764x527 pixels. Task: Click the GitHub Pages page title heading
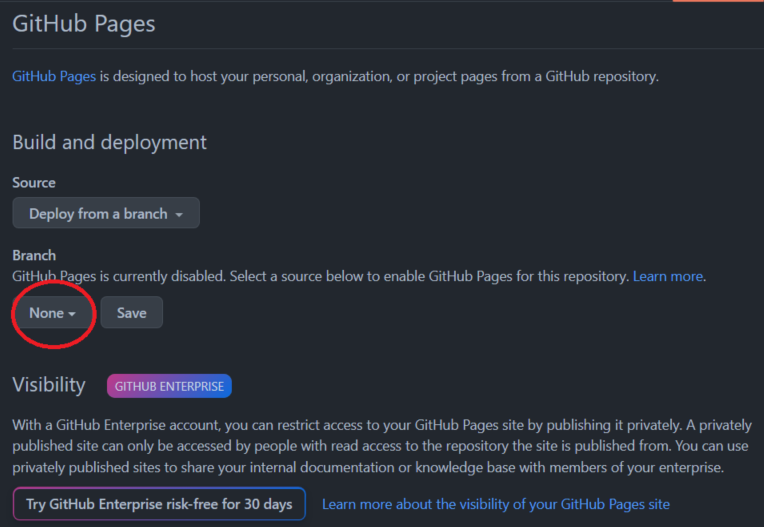point(84,24)
